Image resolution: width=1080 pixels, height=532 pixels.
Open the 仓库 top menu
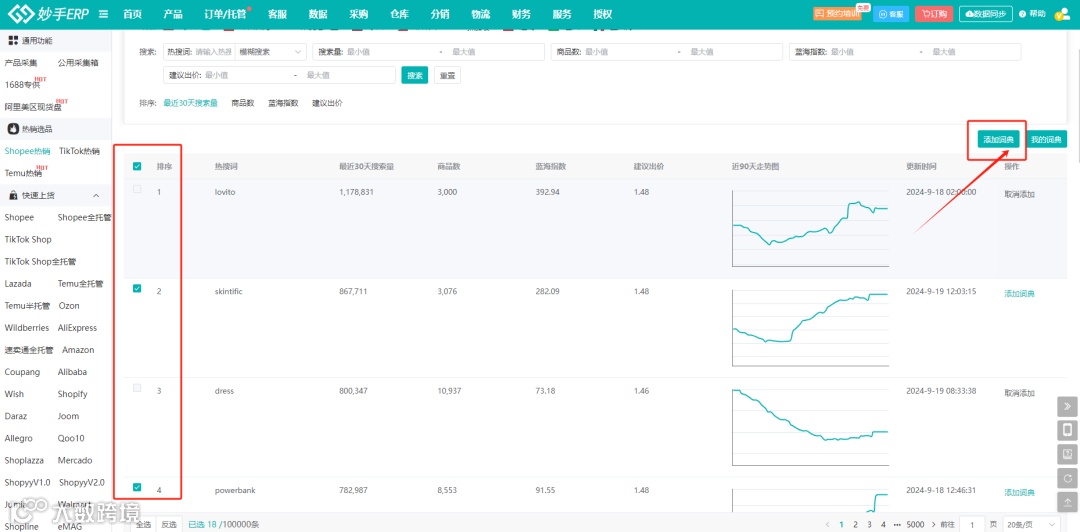pos(399,14)
